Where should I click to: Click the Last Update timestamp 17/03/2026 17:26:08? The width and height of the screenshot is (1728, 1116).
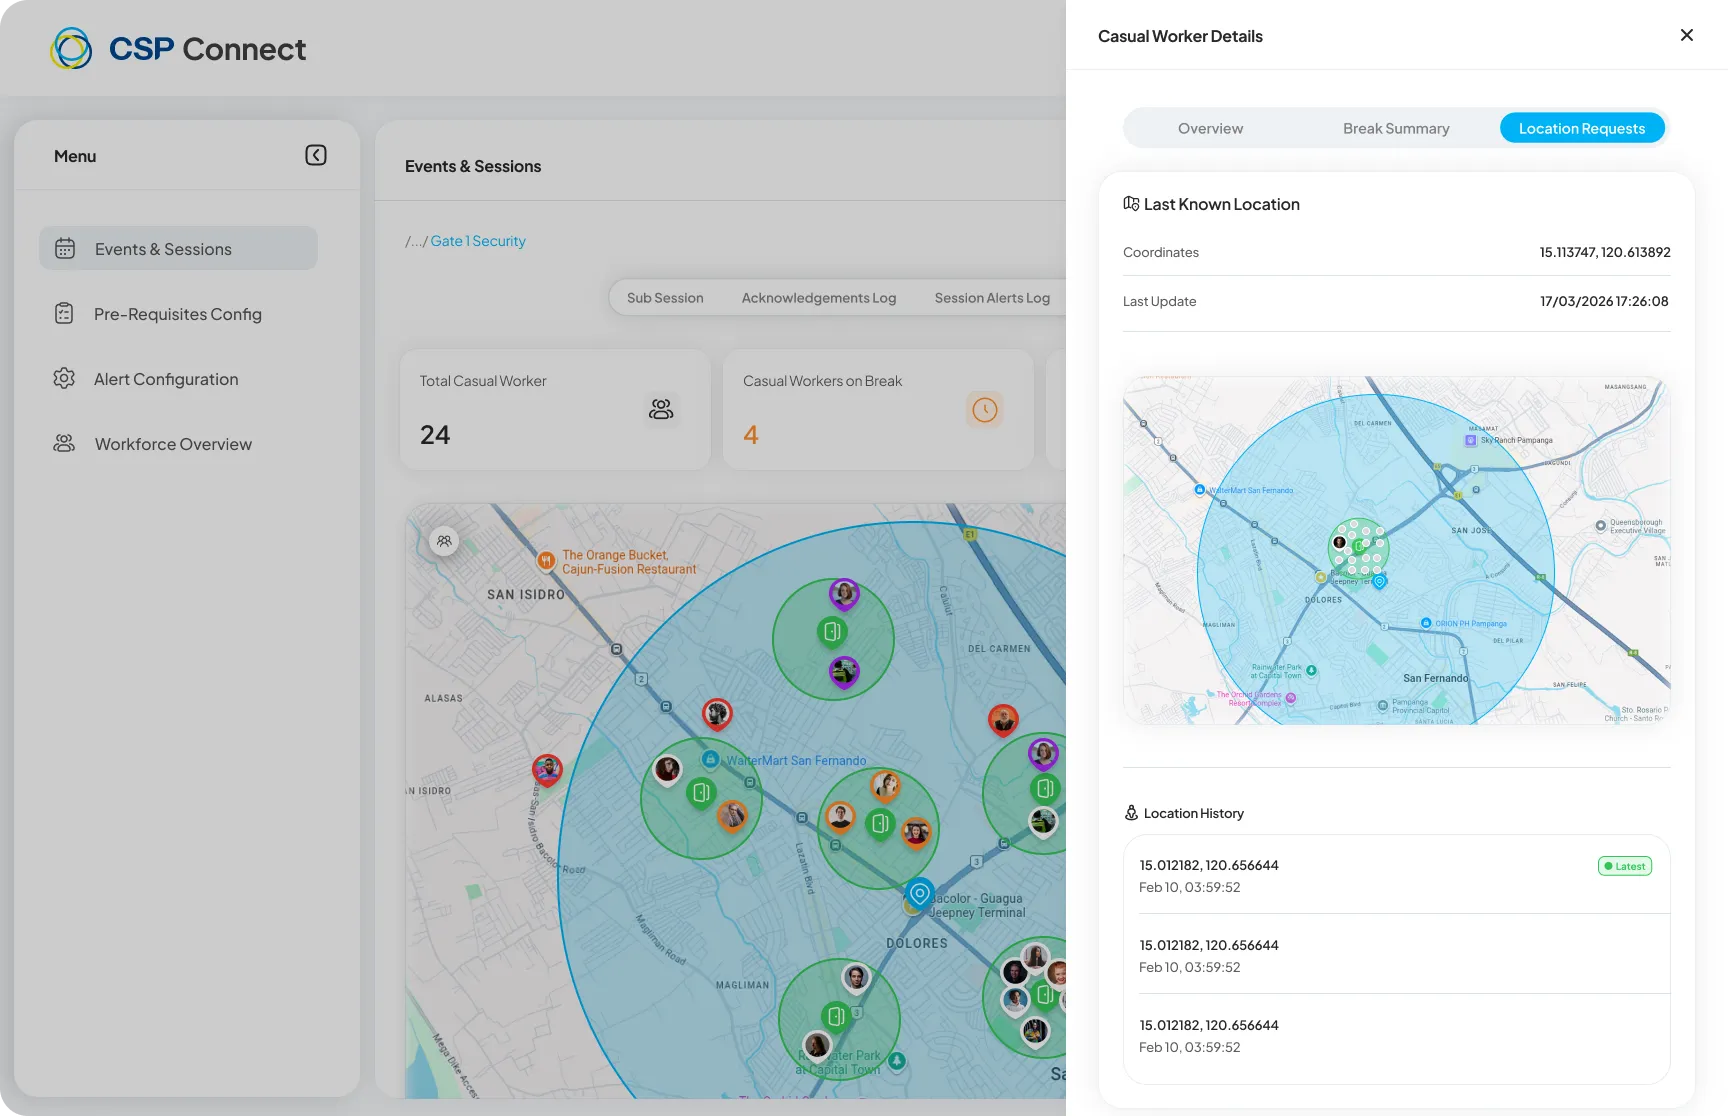[x=1604, y=301]
